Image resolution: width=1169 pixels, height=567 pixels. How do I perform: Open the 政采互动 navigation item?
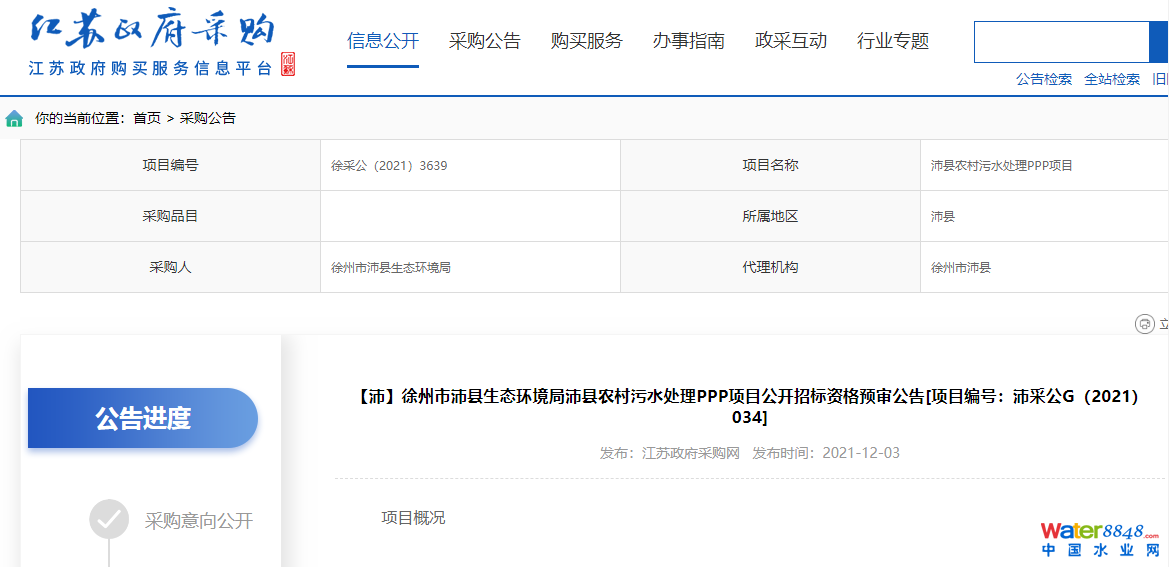tap(791, 41)
